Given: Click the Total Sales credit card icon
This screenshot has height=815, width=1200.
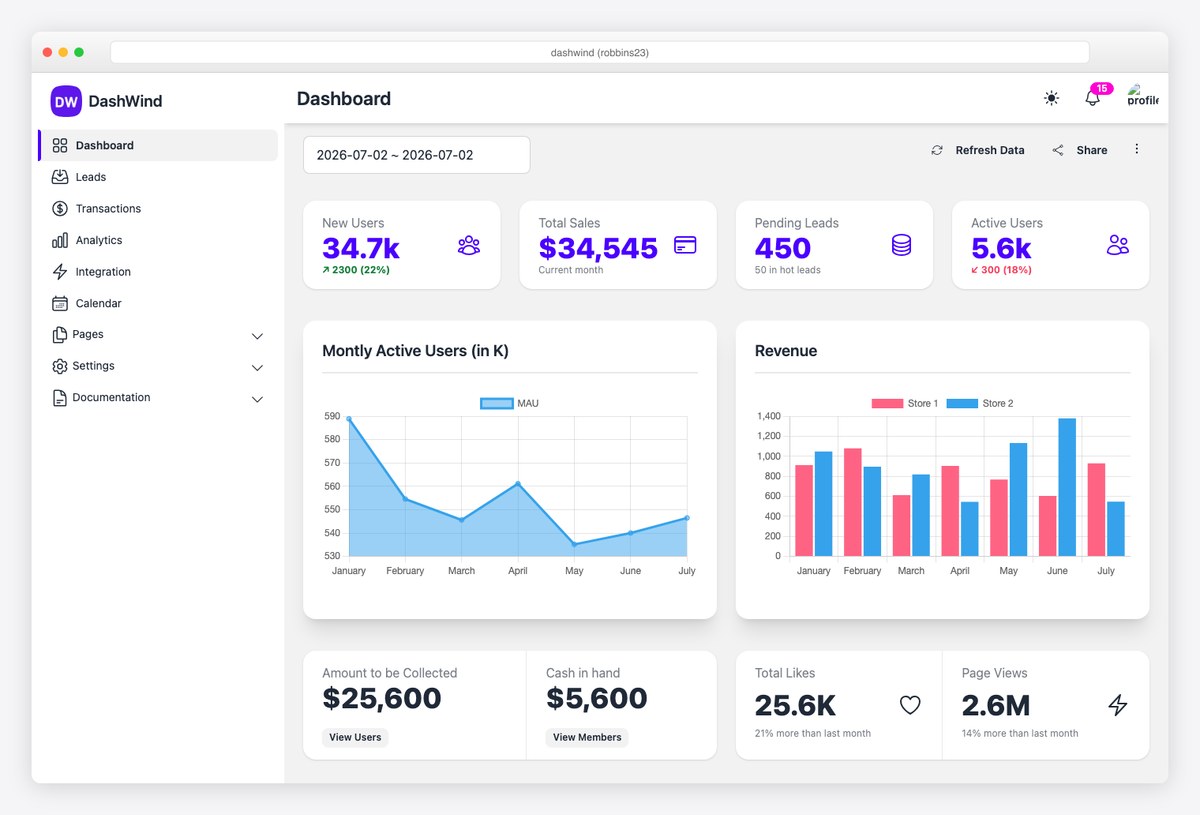Looking at the screenshot, I should tap(685, 245).
